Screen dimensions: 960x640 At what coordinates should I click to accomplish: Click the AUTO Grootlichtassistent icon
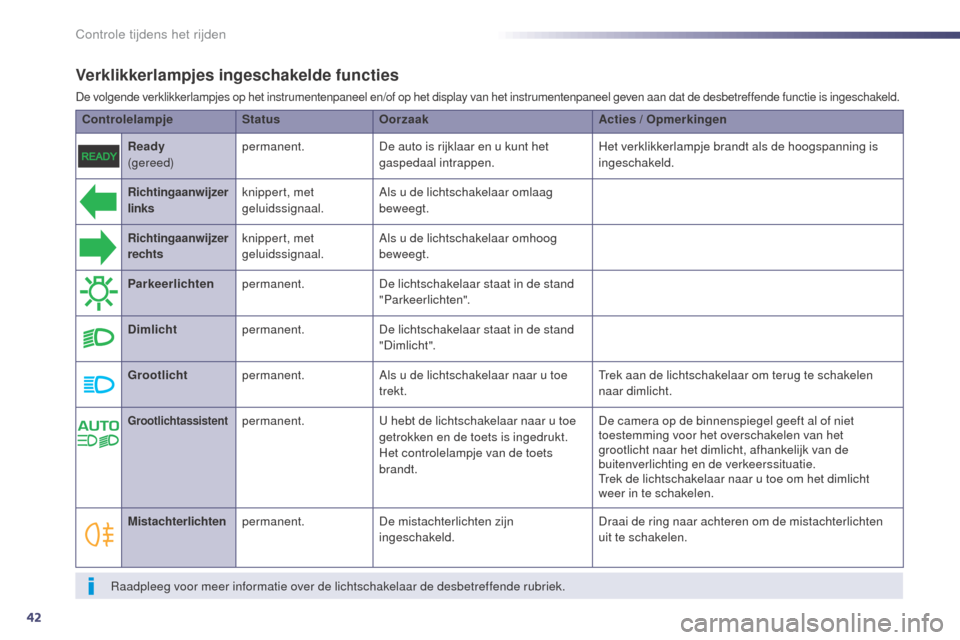[x=99, y=433]
